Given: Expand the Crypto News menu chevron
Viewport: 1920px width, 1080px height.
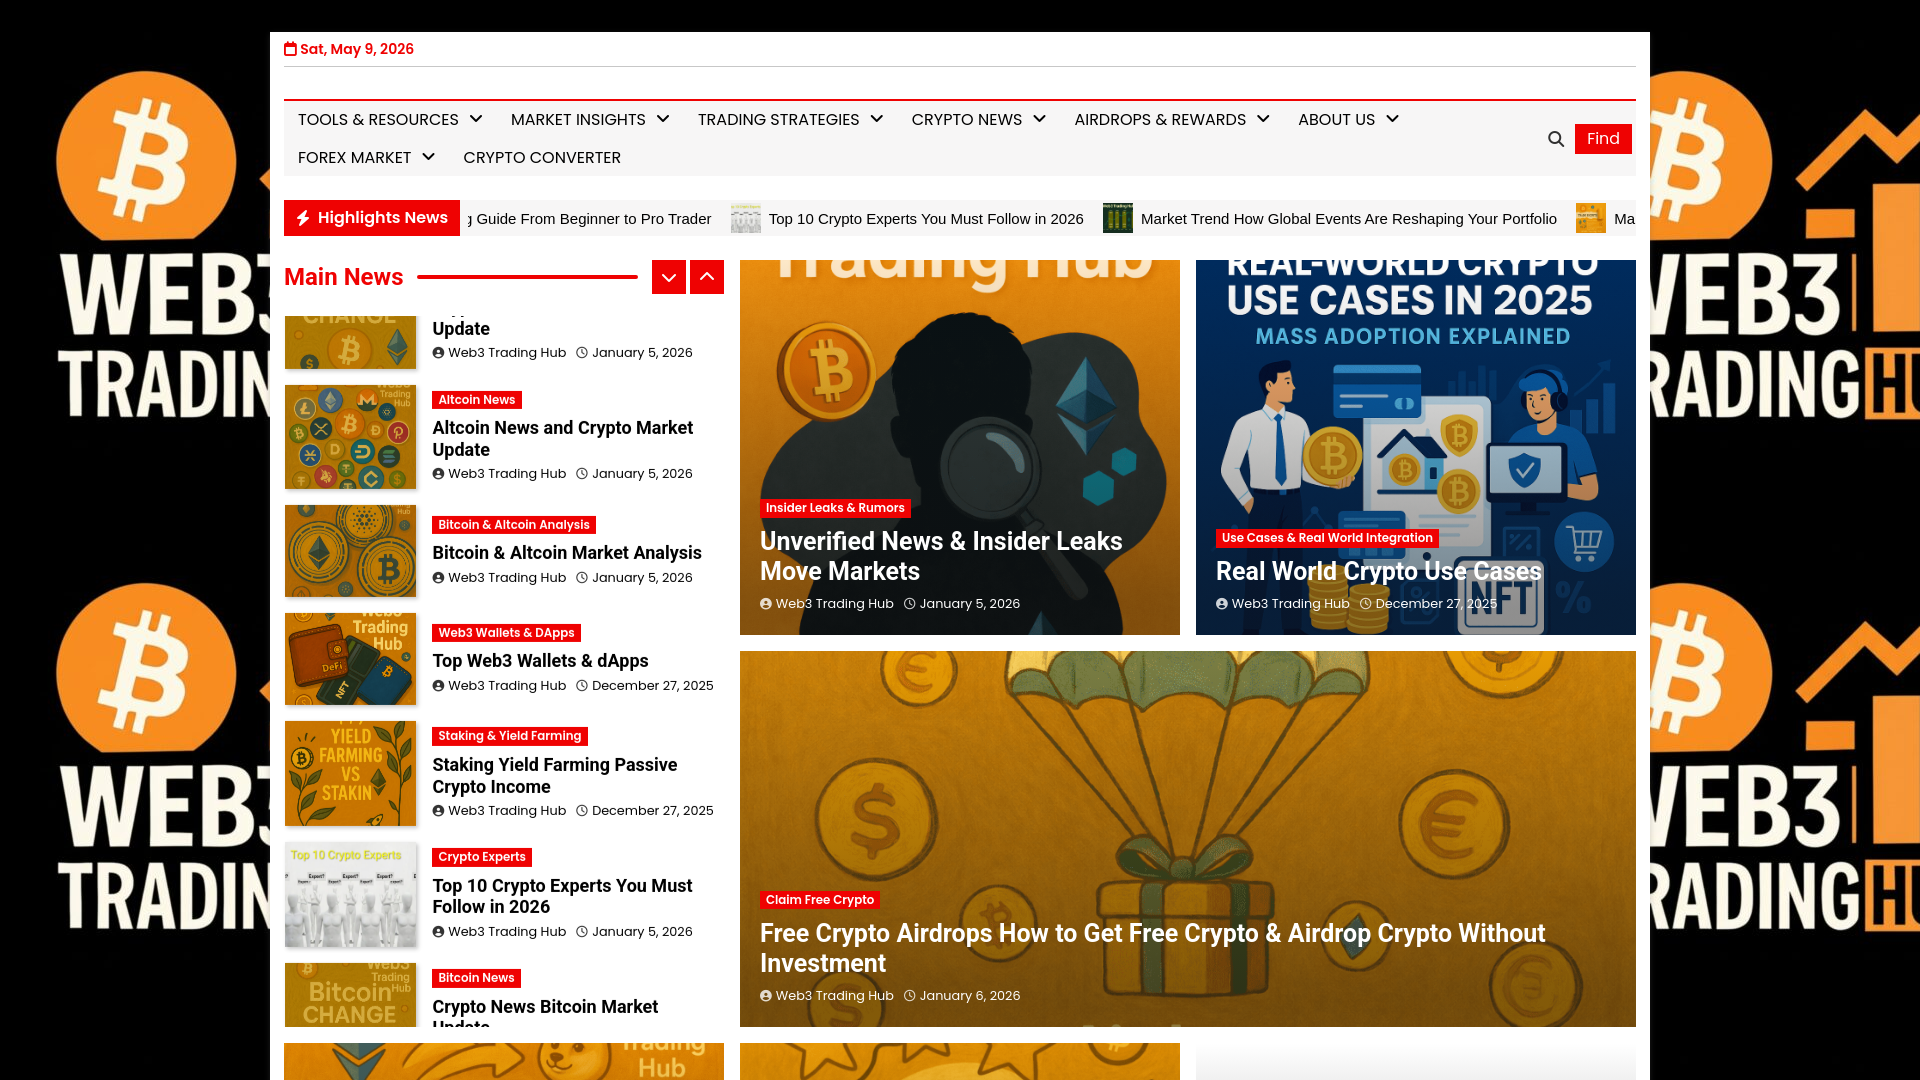Looking at the screenshot, I should (1040, 119).
